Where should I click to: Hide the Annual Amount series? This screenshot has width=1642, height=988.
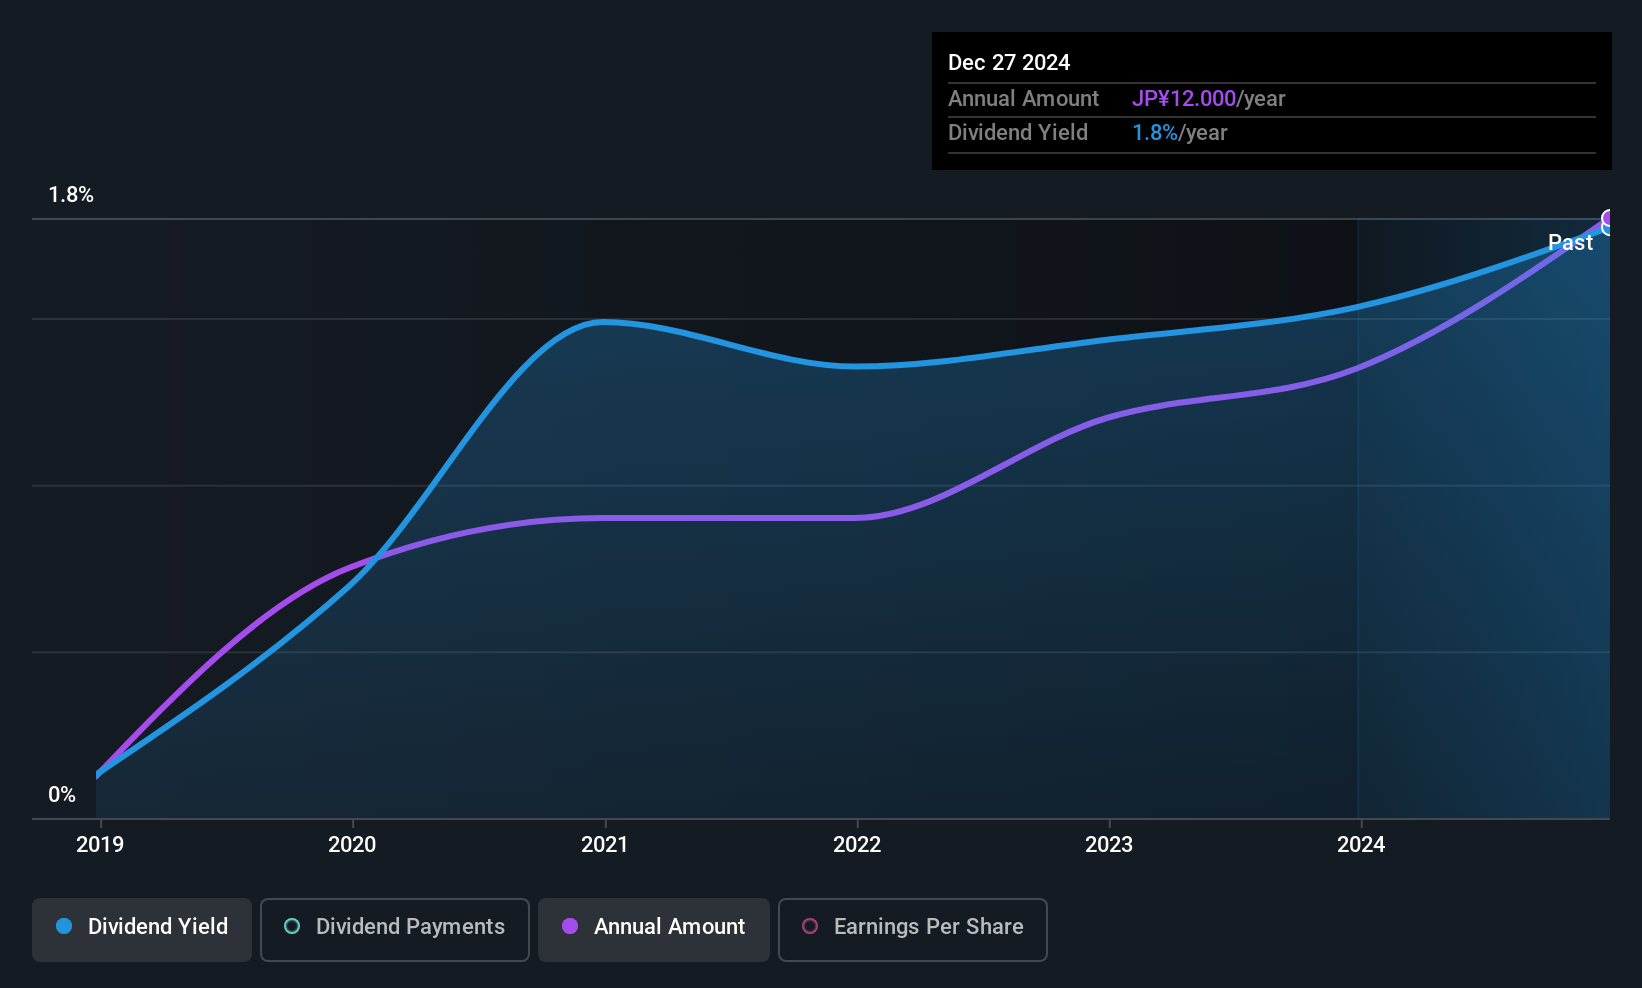[x=654, y=929]
